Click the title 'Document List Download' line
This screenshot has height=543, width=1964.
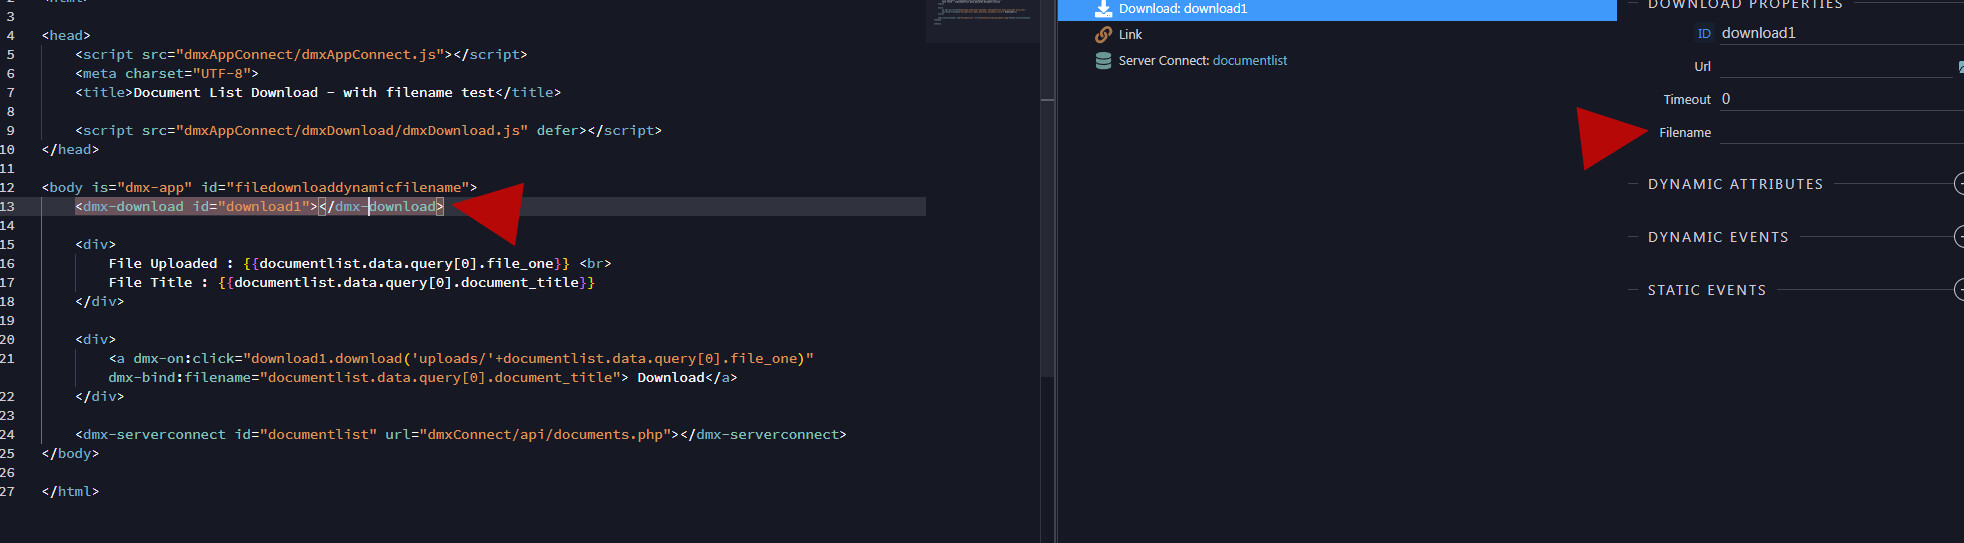click(x=318, y=92)
